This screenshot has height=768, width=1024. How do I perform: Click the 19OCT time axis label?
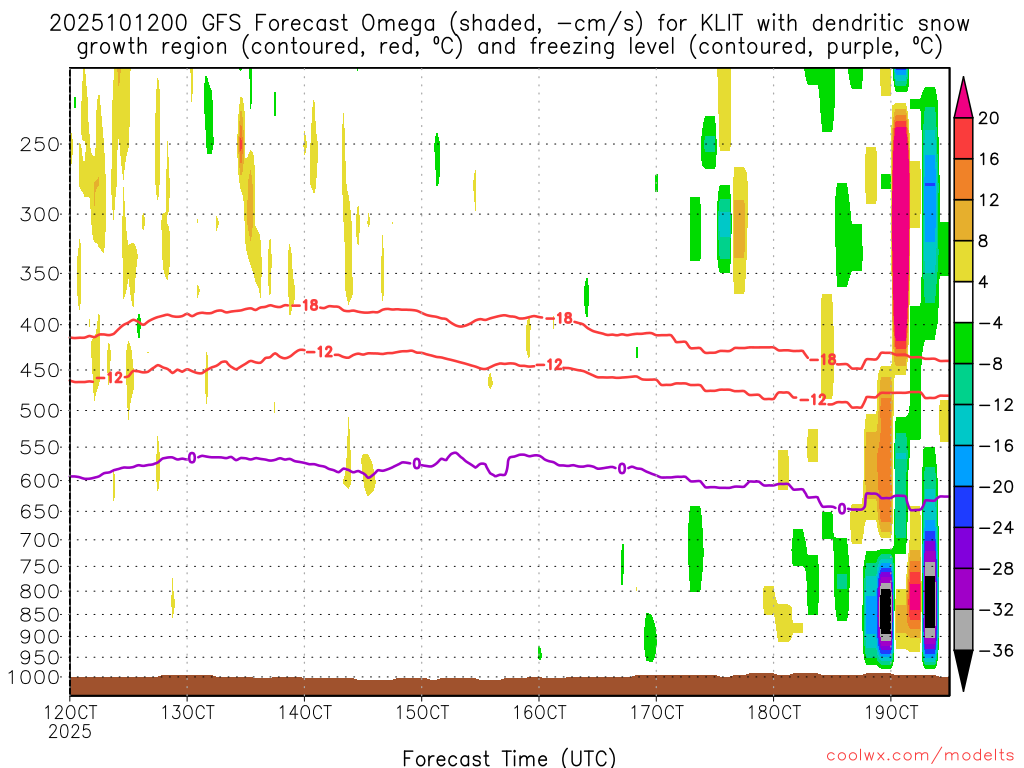click(x=891, y=712)
